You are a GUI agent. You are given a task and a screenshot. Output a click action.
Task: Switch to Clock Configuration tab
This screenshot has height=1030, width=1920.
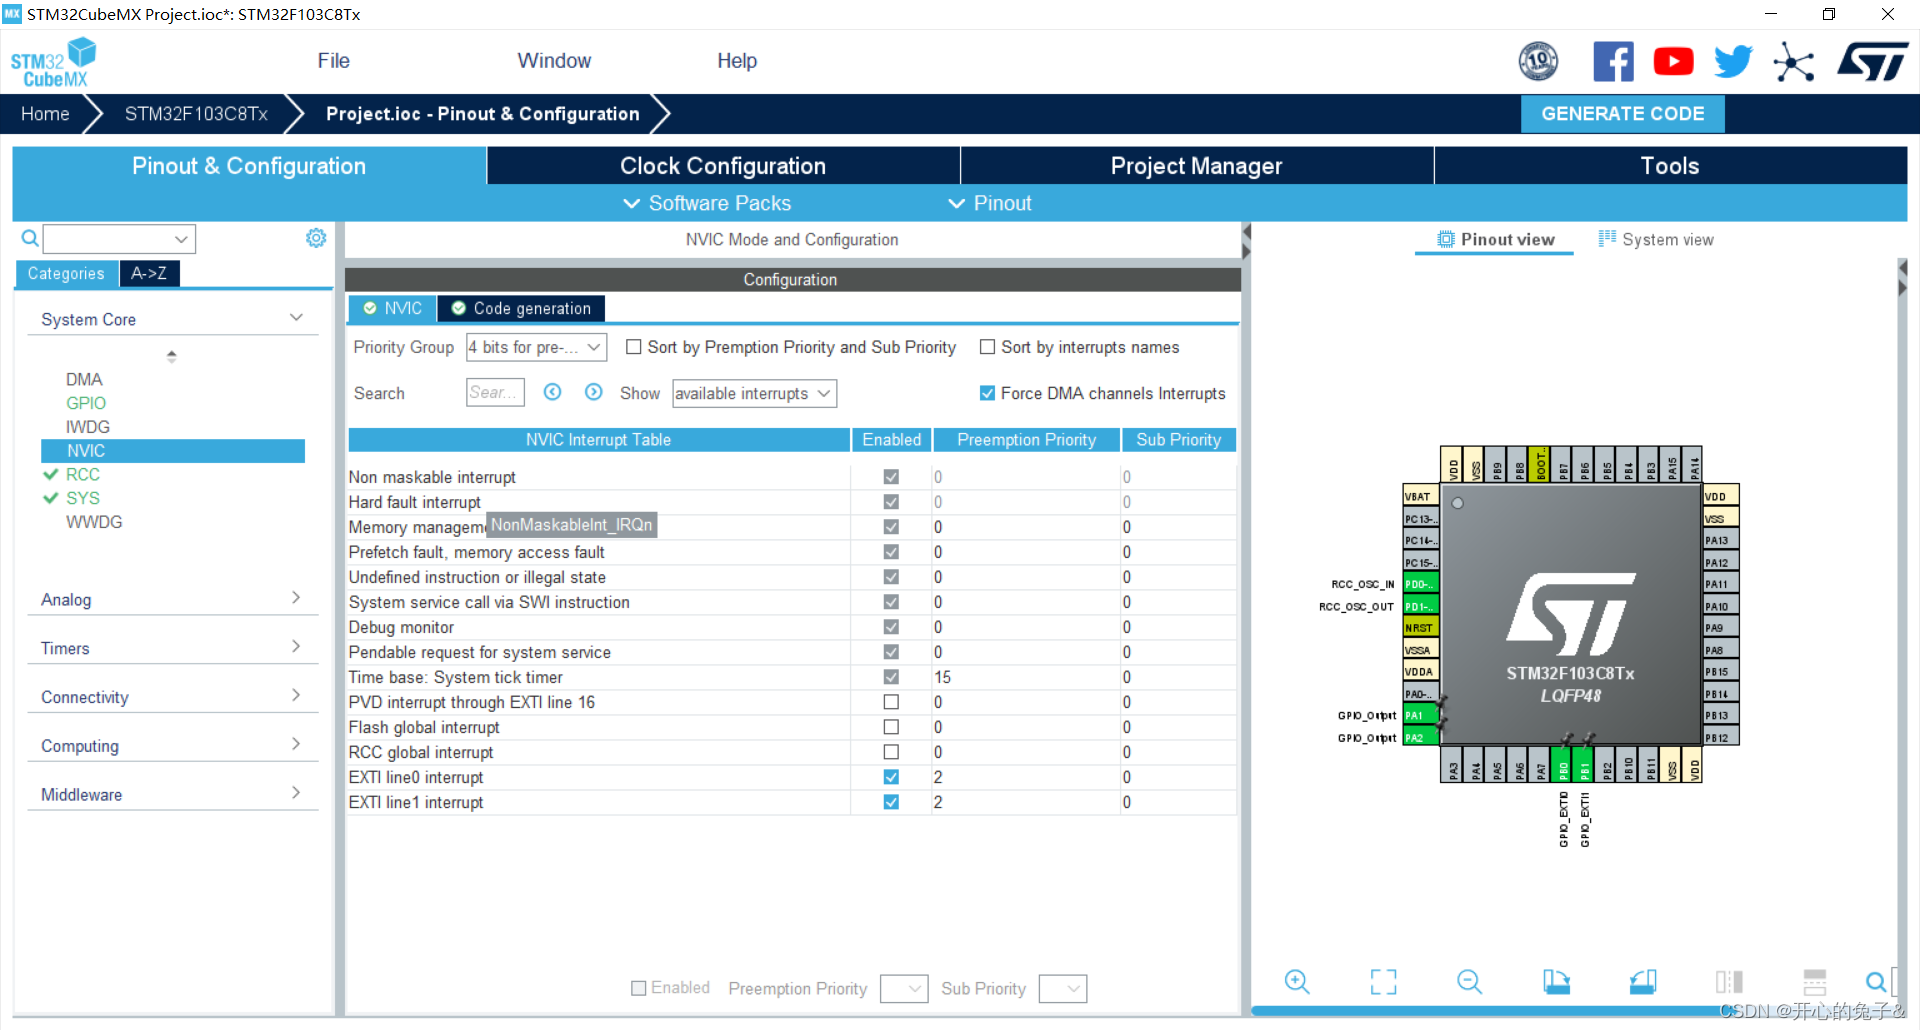pyautogui.click(x=723, y=166)
